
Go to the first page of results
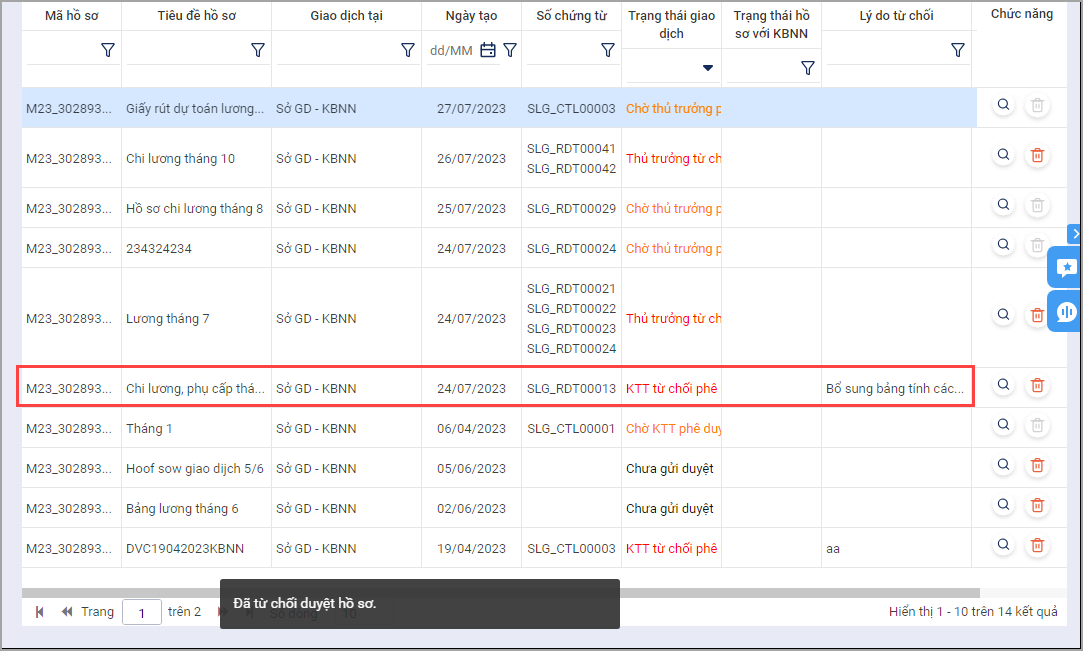tap(39, 612)
